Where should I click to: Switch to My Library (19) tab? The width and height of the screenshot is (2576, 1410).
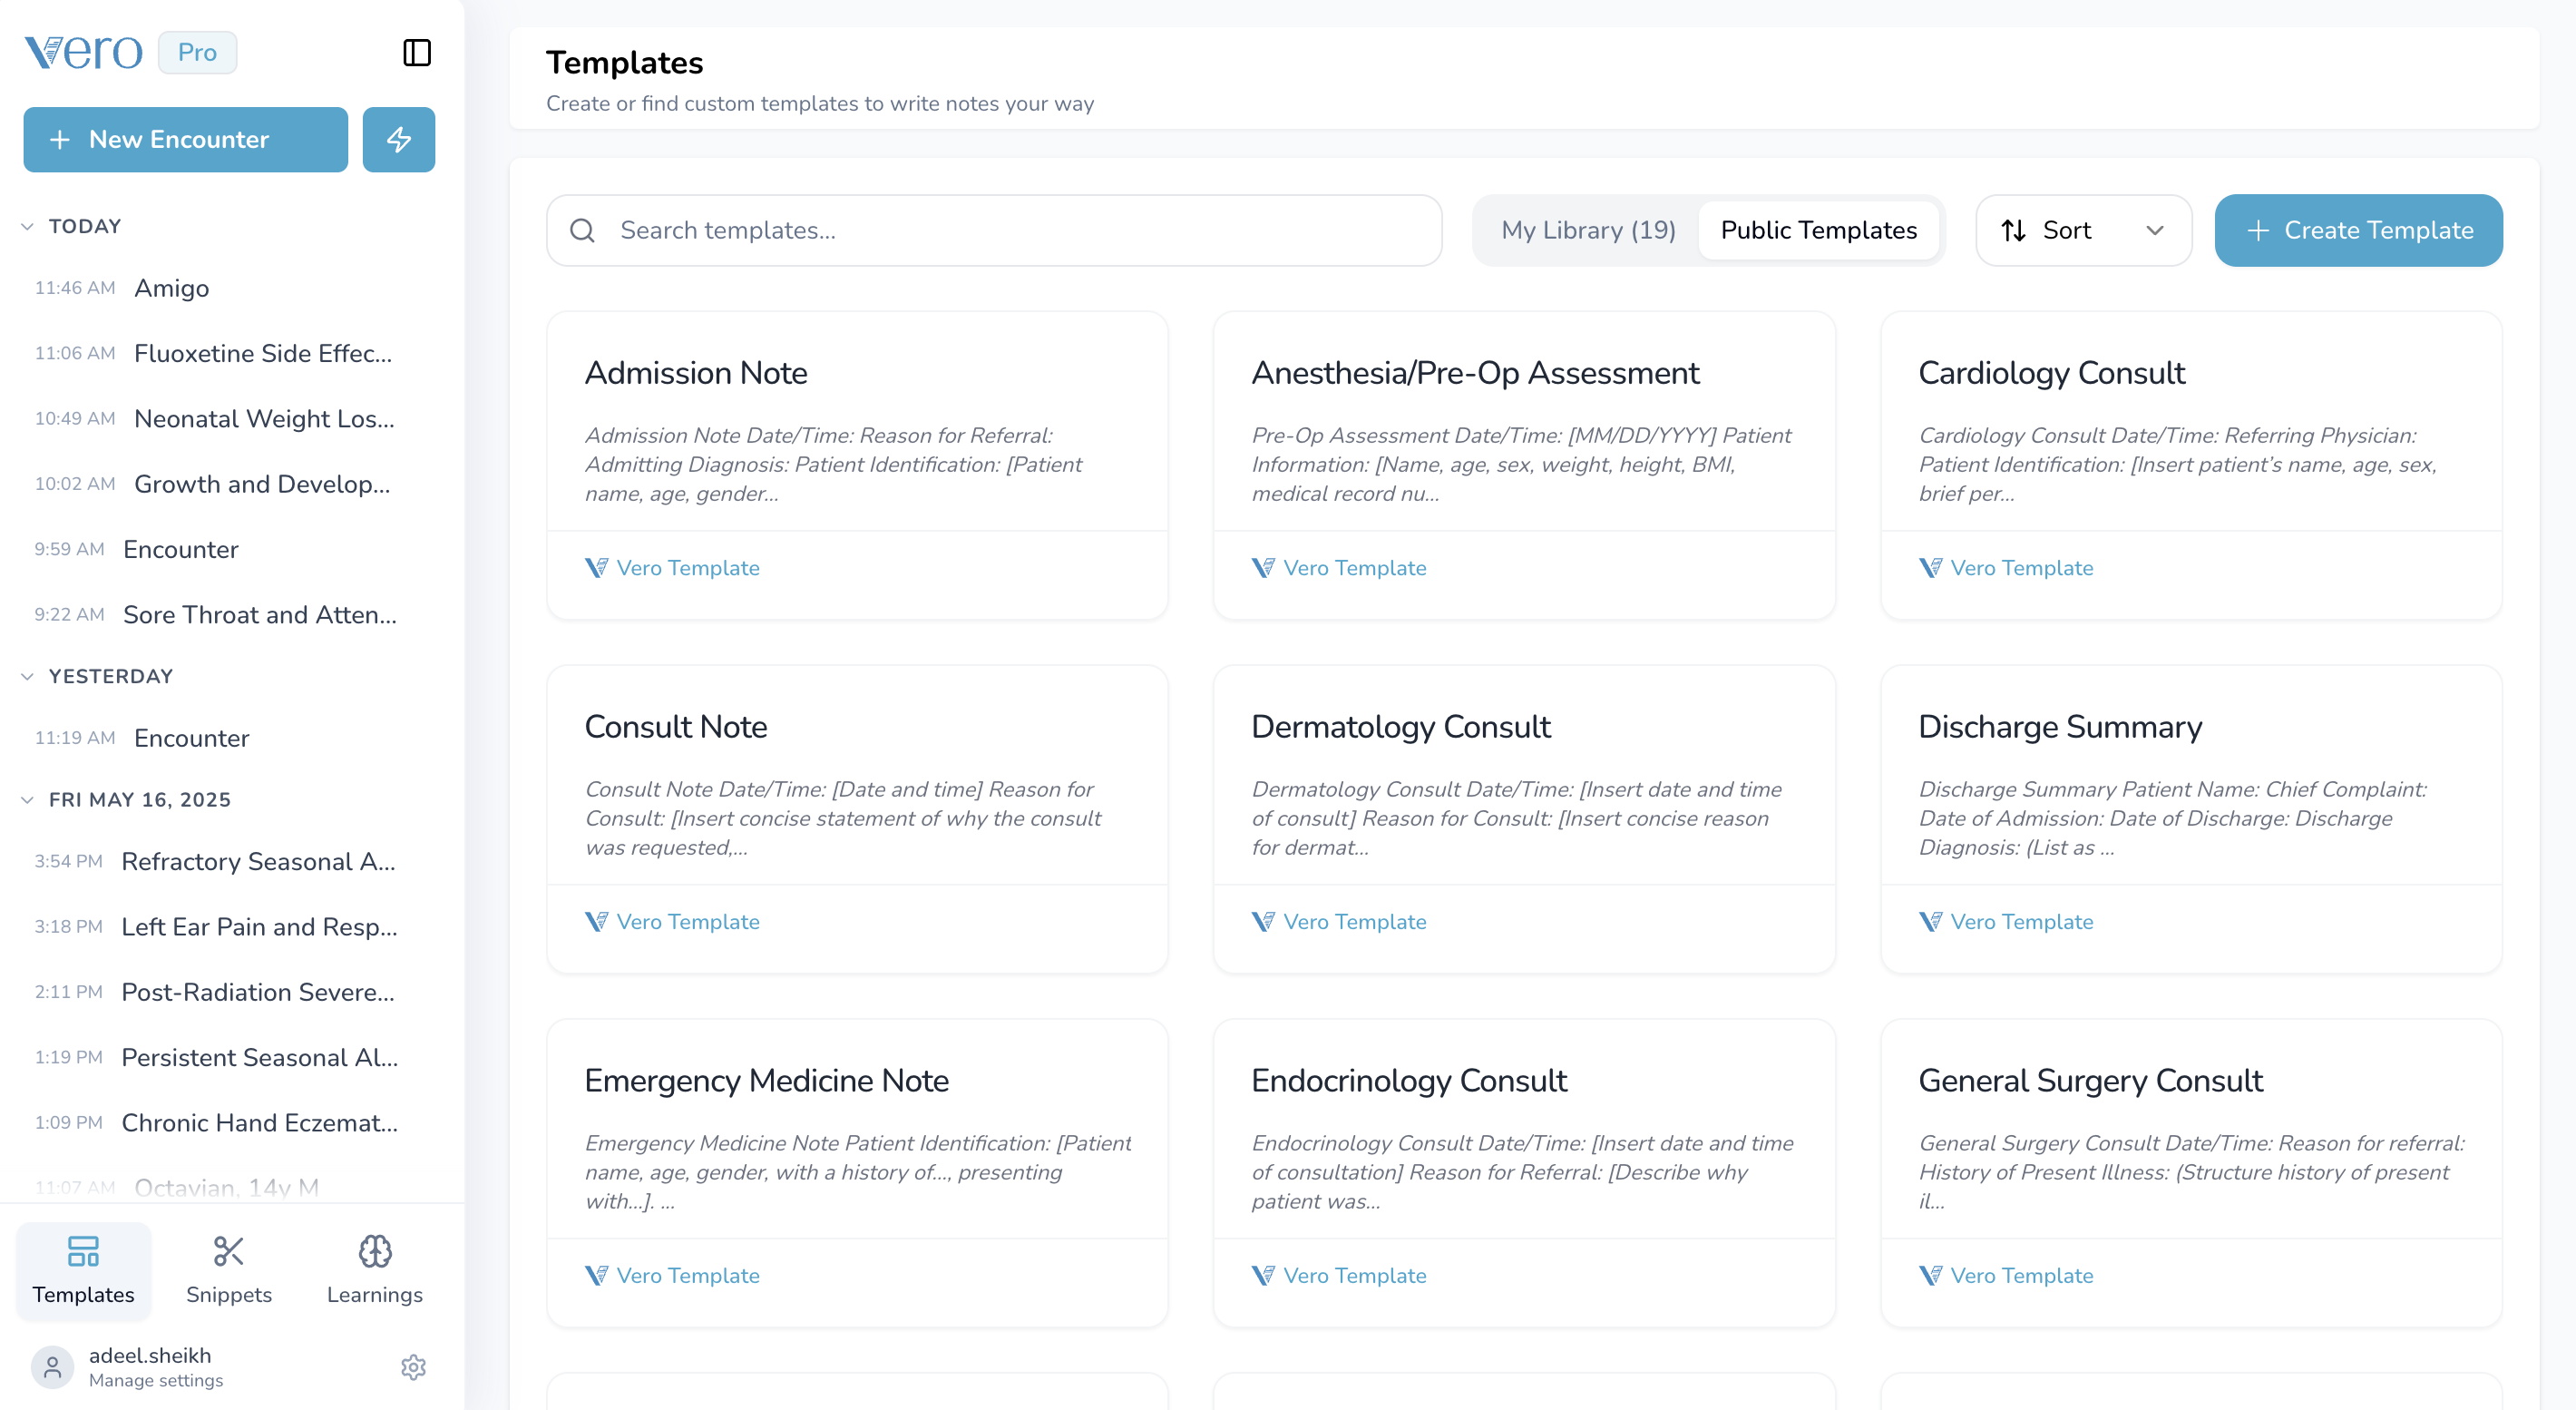1587,230
